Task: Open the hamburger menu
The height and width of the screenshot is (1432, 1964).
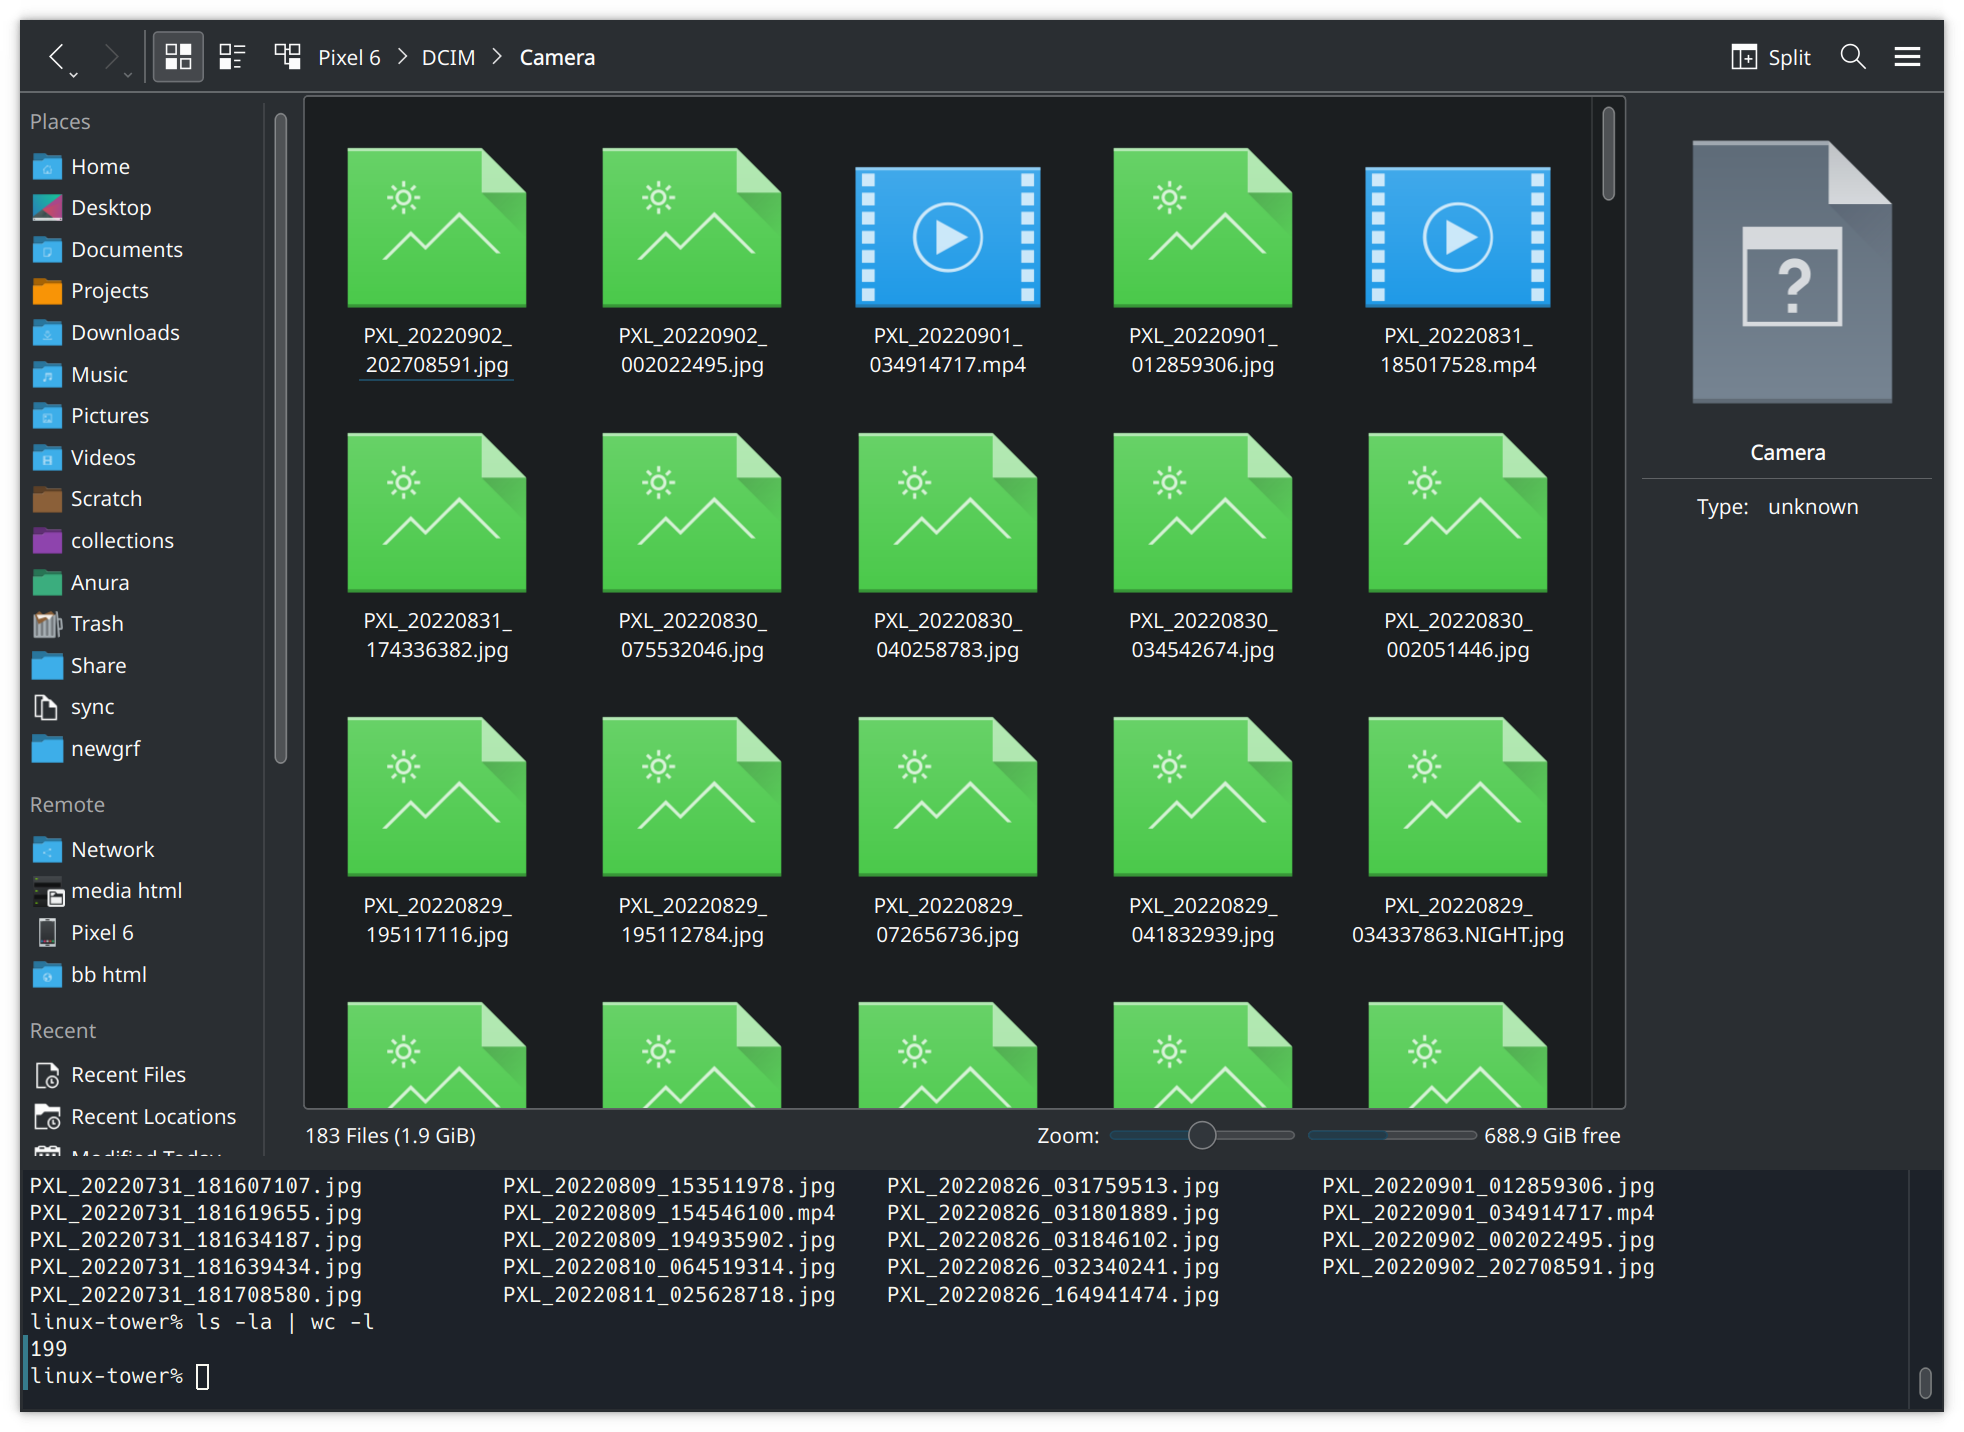Action: pos(1907,57)
